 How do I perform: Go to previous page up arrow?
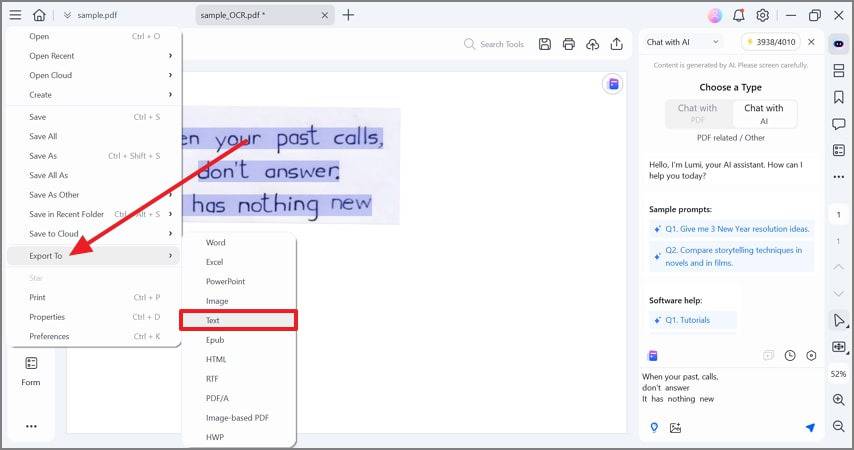839,267
